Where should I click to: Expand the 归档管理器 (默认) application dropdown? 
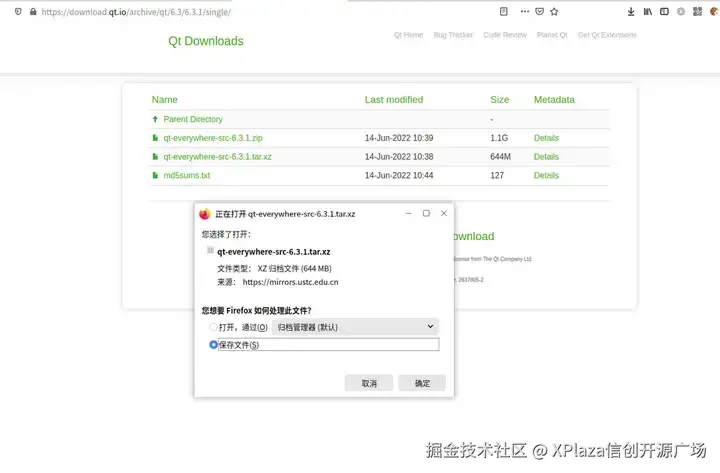coord(355,327)
